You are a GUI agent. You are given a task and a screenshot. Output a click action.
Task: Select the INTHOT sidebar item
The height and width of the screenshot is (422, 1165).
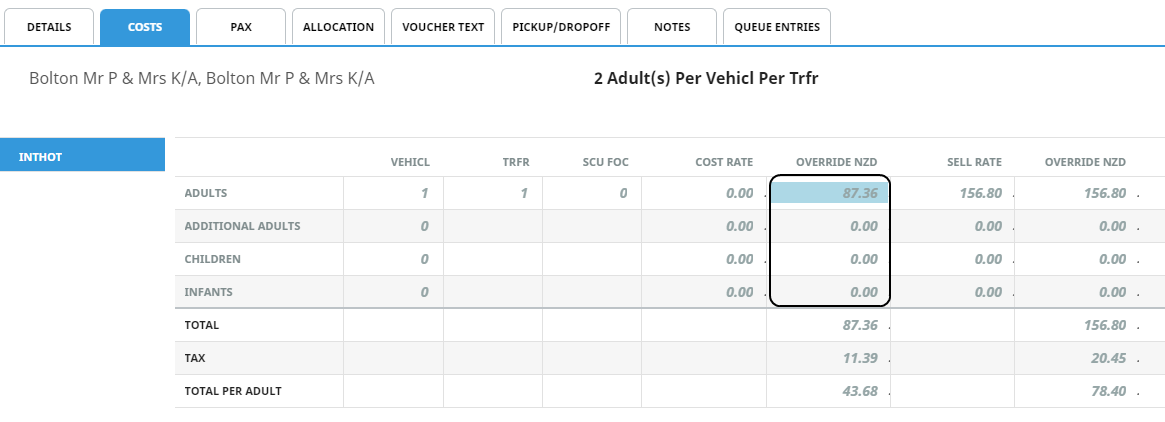pos(82,155)
